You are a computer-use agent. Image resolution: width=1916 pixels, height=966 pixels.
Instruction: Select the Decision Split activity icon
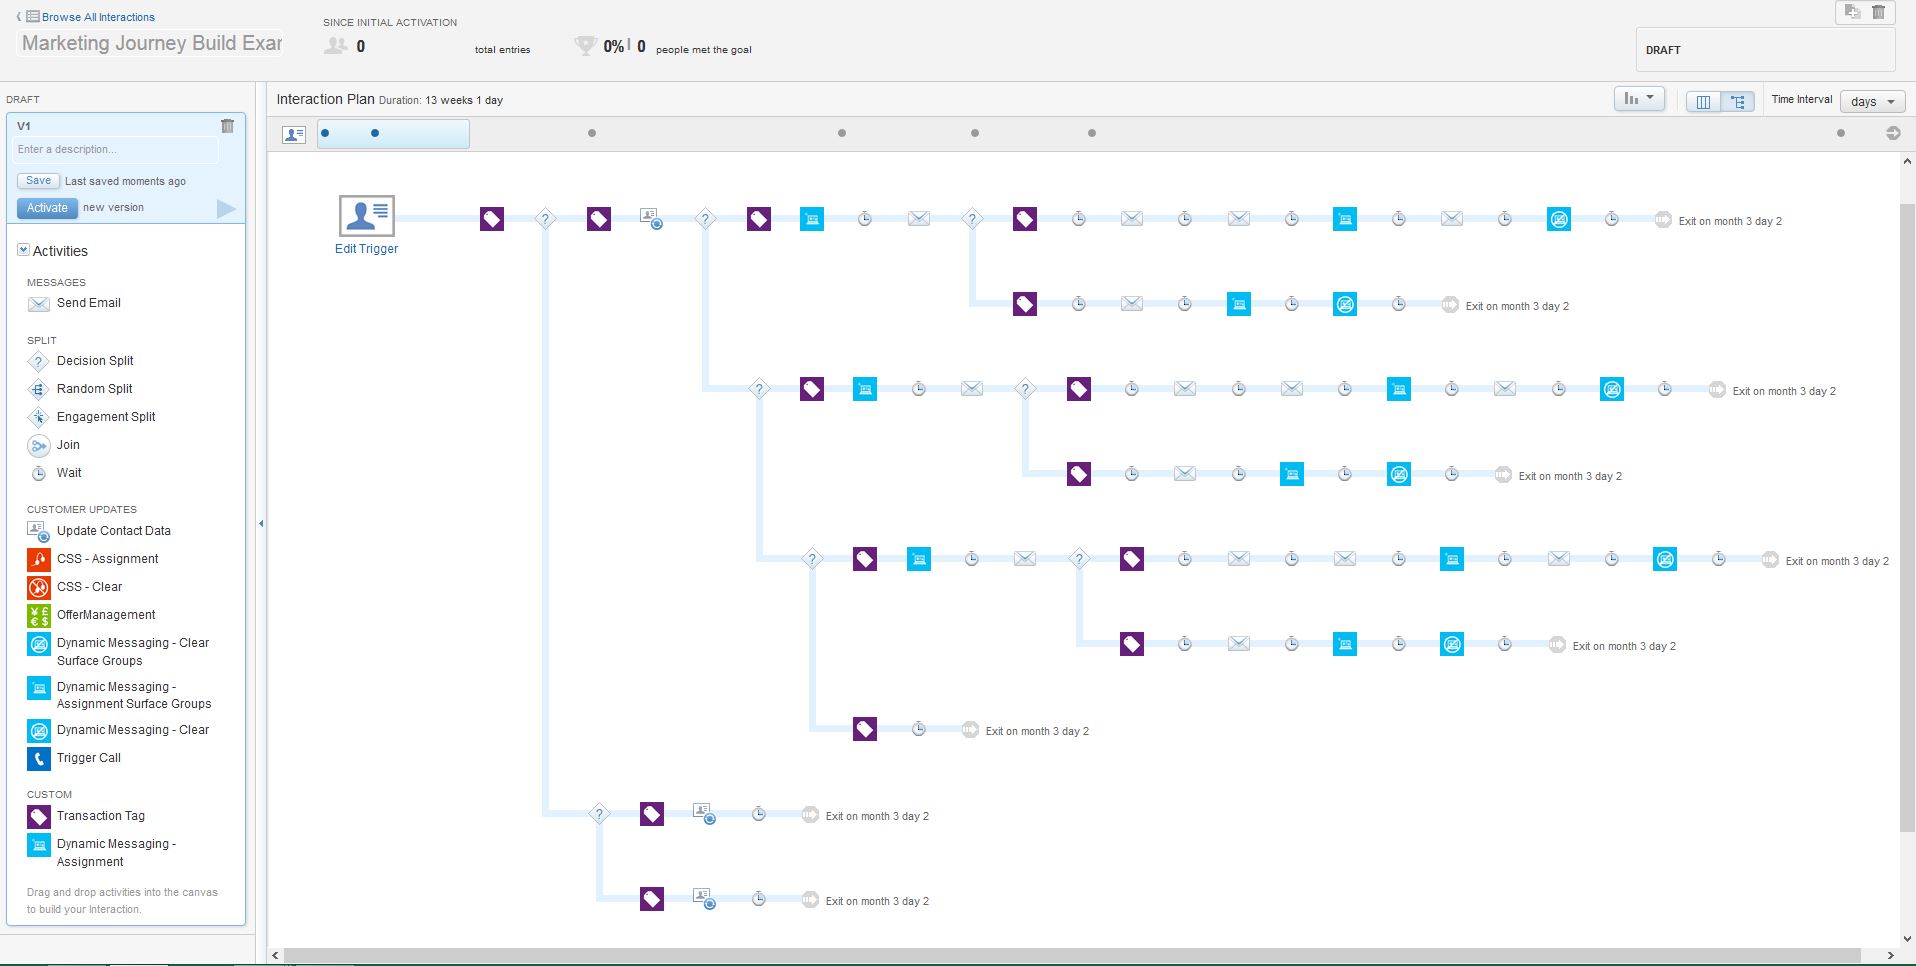click(38, 362)
